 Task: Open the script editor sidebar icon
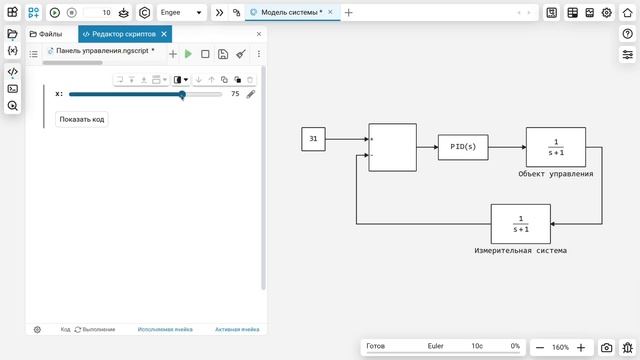pos(13,72)
